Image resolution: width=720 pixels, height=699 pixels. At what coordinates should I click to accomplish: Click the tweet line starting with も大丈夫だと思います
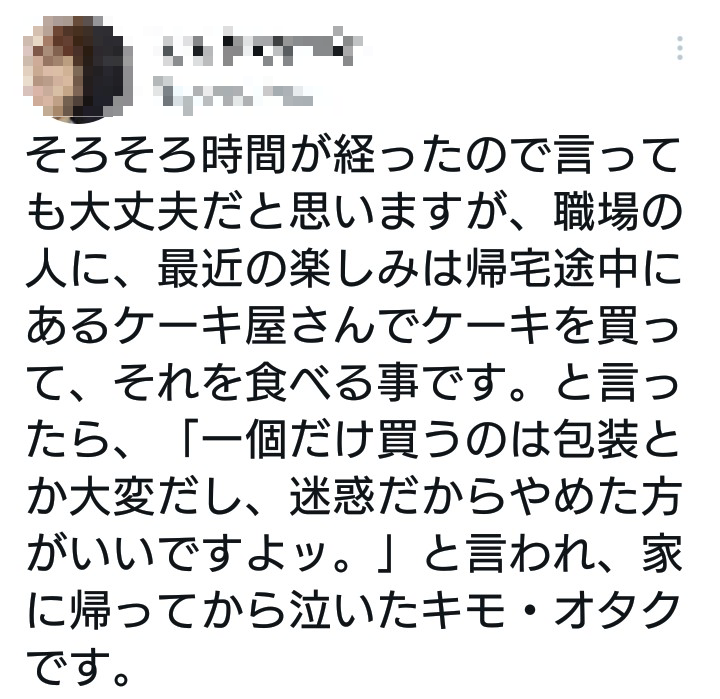pyautogui.click(x=353, y=212)
